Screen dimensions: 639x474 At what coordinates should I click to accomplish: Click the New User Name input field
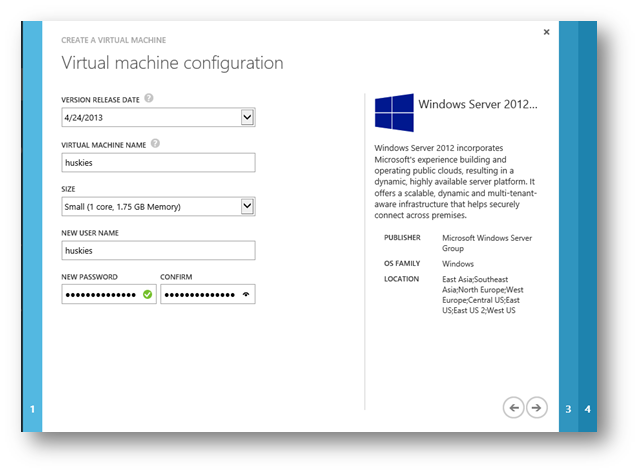(159, 250)
